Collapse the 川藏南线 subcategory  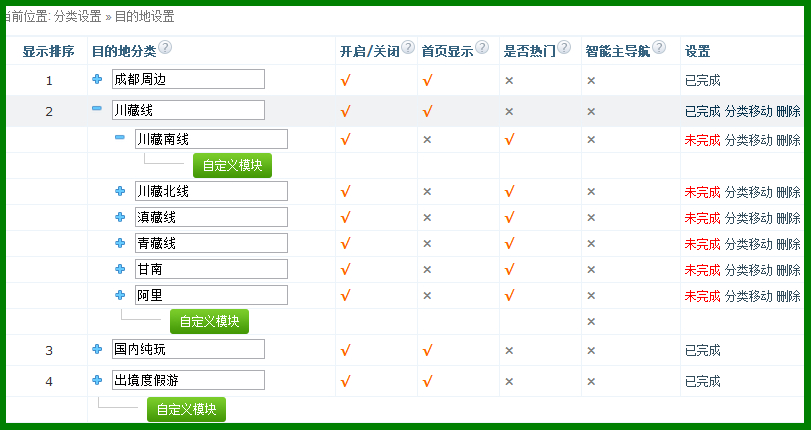tap(120, 138)
